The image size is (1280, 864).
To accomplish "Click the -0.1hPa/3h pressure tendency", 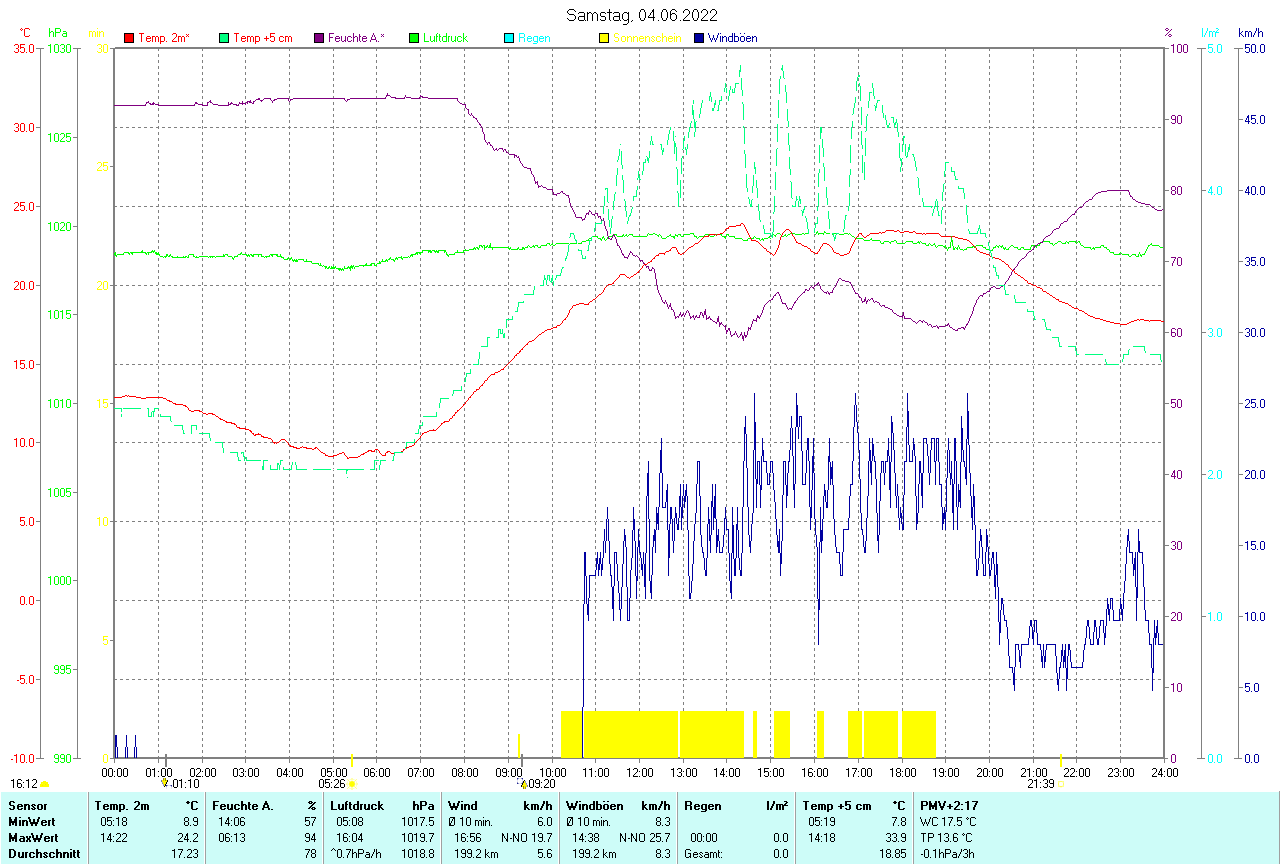I will [x=947, y=854].
